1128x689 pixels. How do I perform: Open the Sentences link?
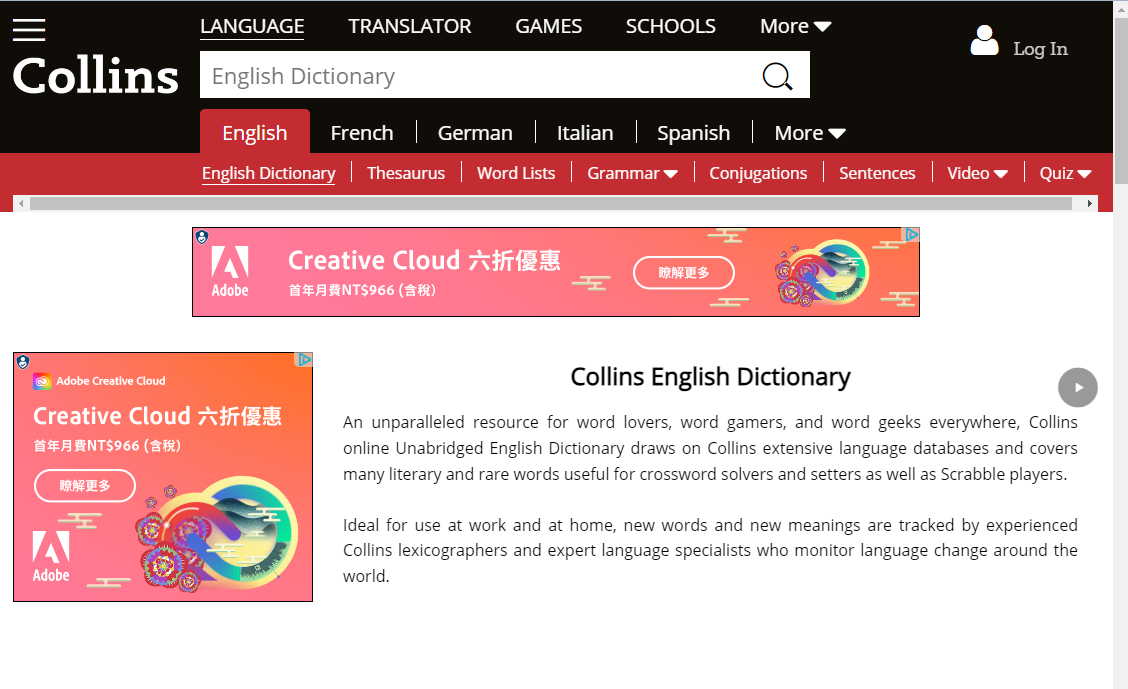[877, 173]
